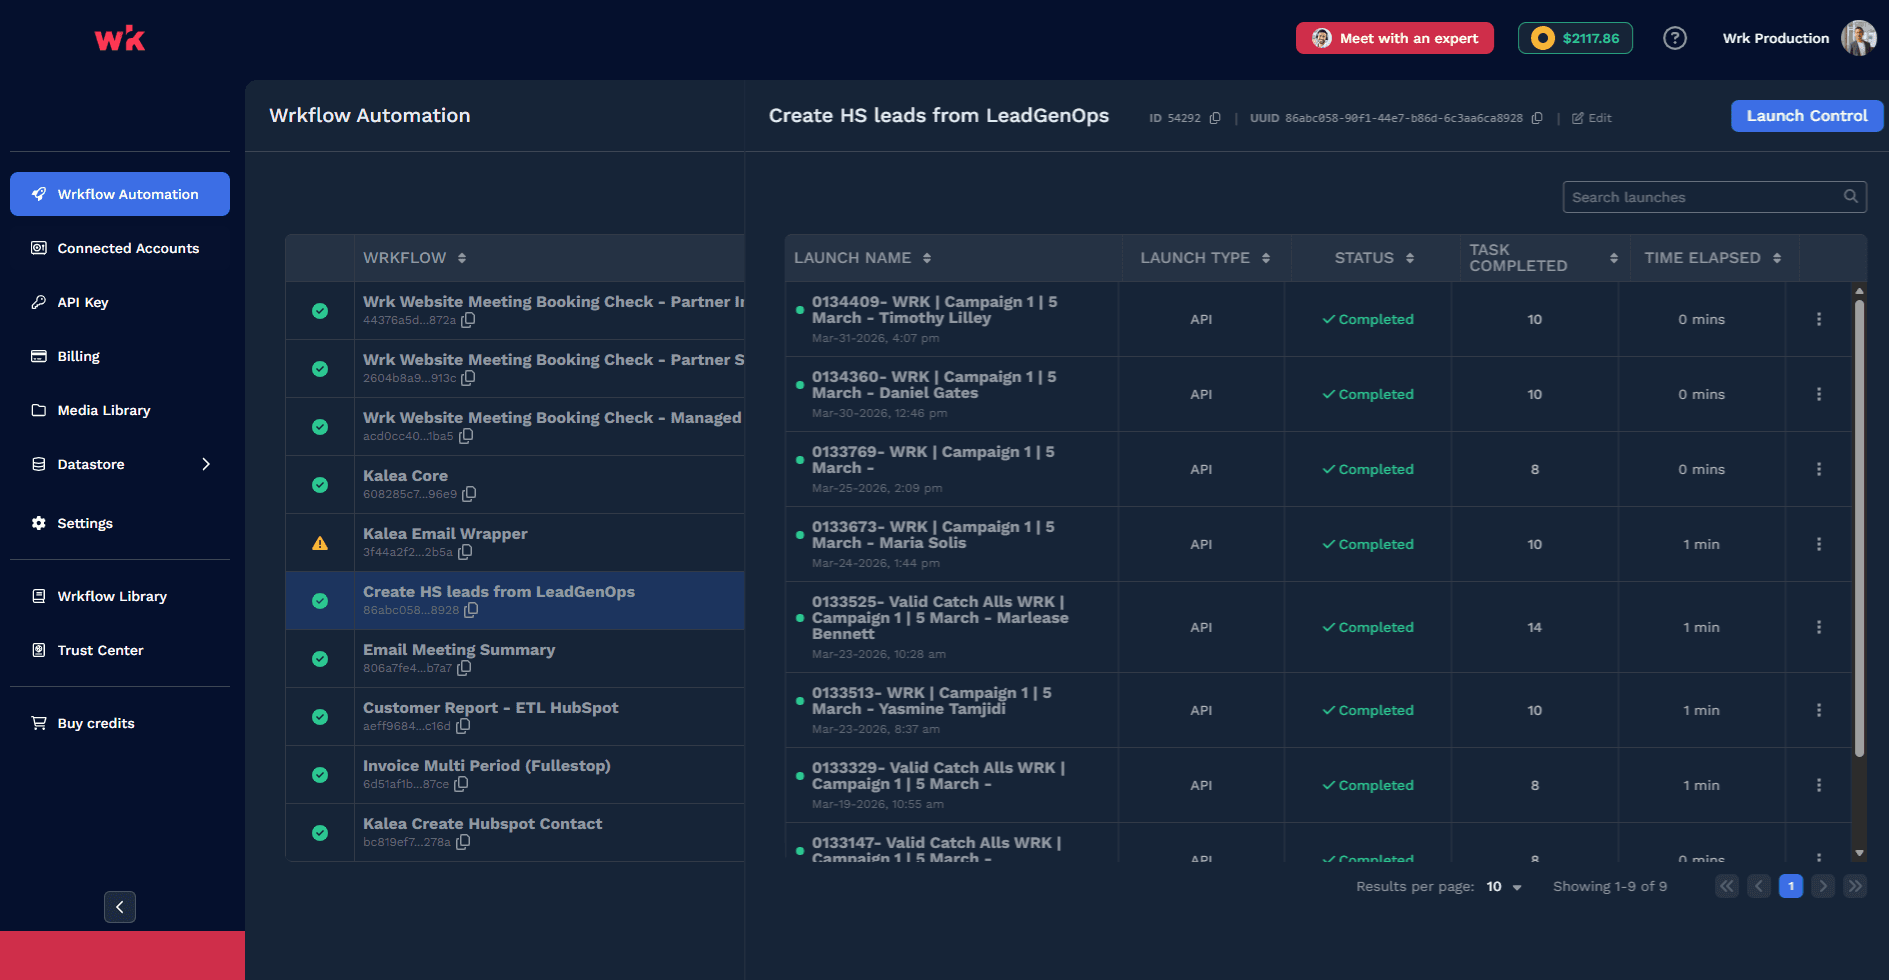
Task: Open Trust Center
Action: point(120,650)
